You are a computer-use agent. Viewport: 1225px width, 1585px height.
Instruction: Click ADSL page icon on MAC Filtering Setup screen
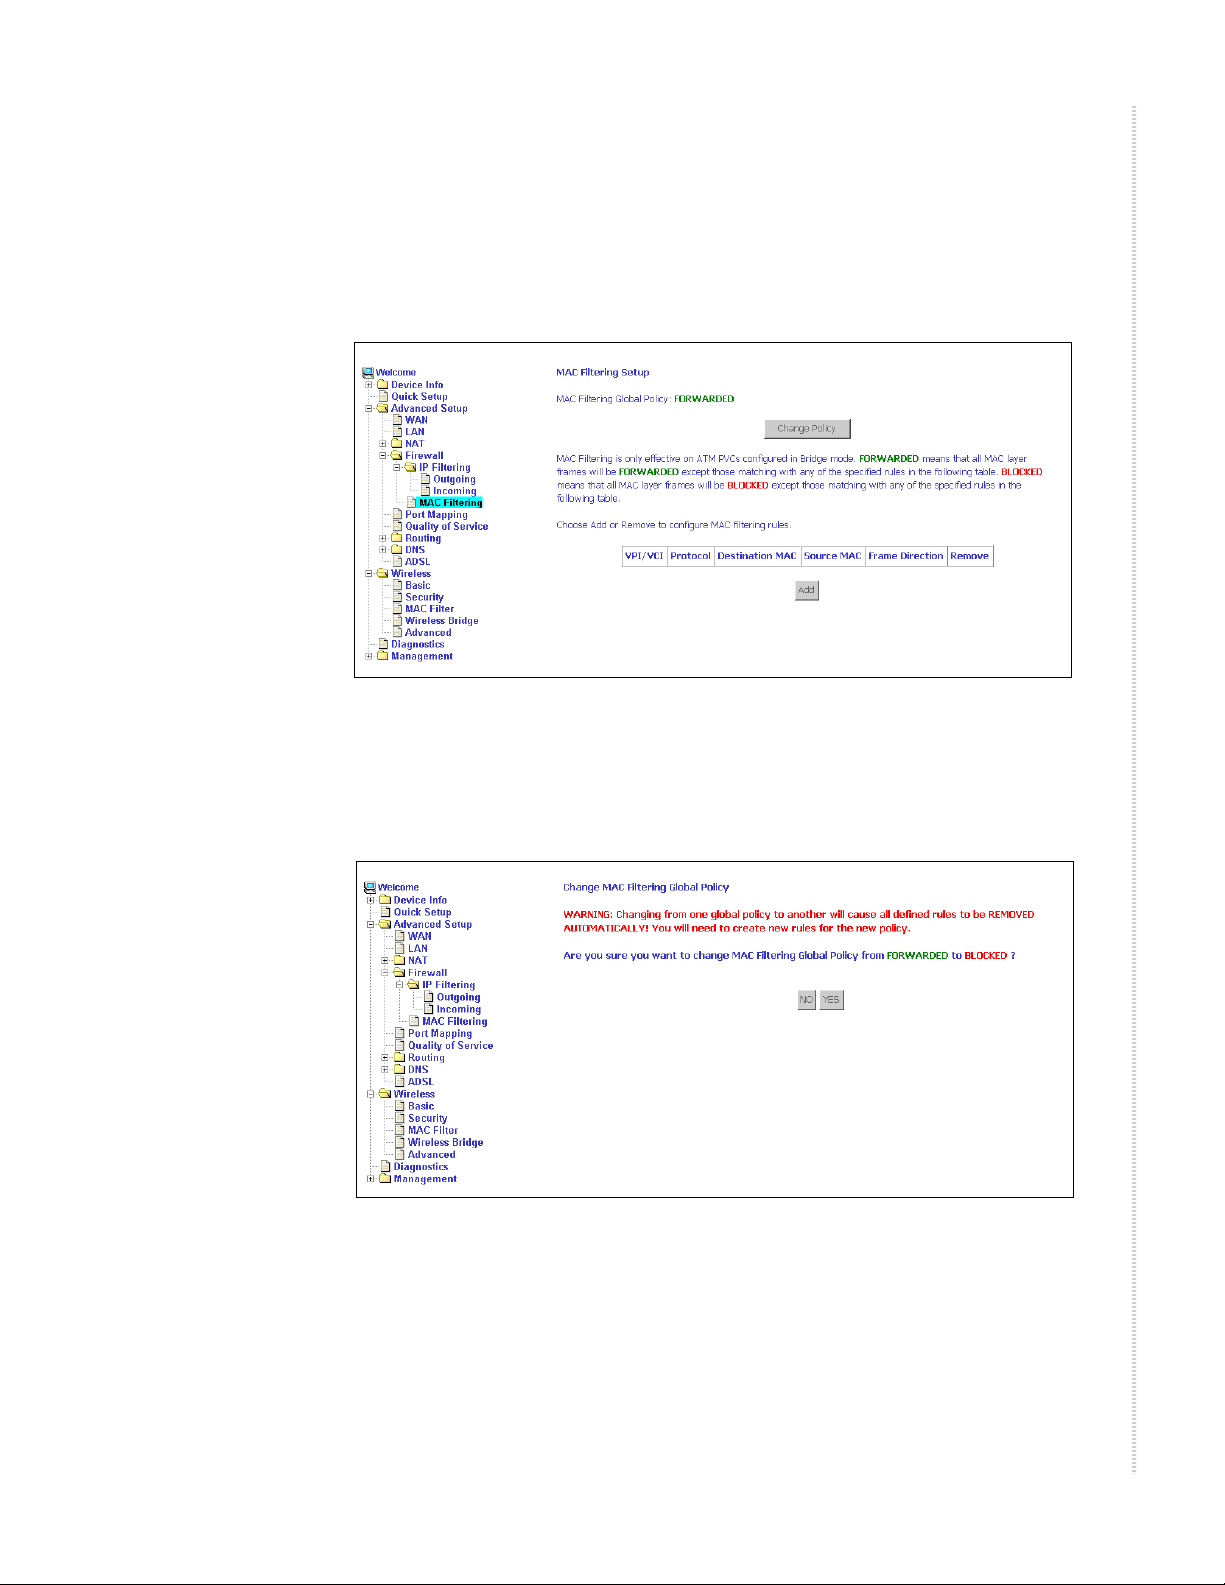point(397,562)
